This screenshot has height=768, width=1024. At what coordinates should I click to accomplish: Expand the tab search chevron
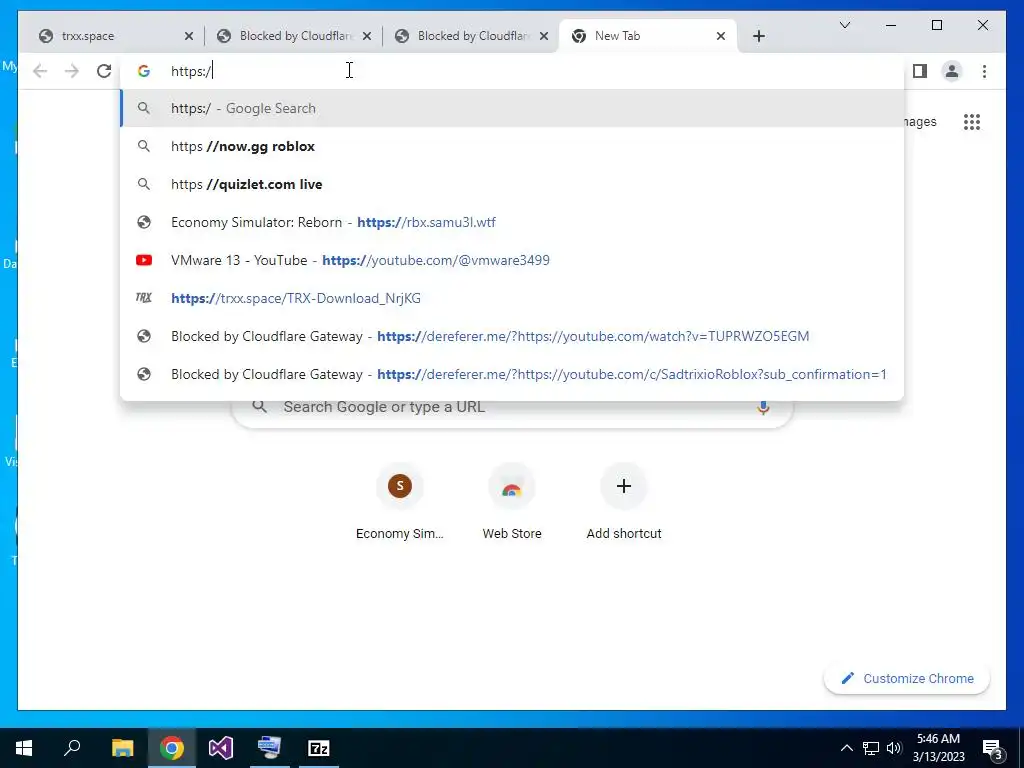[x=844, y=25]
